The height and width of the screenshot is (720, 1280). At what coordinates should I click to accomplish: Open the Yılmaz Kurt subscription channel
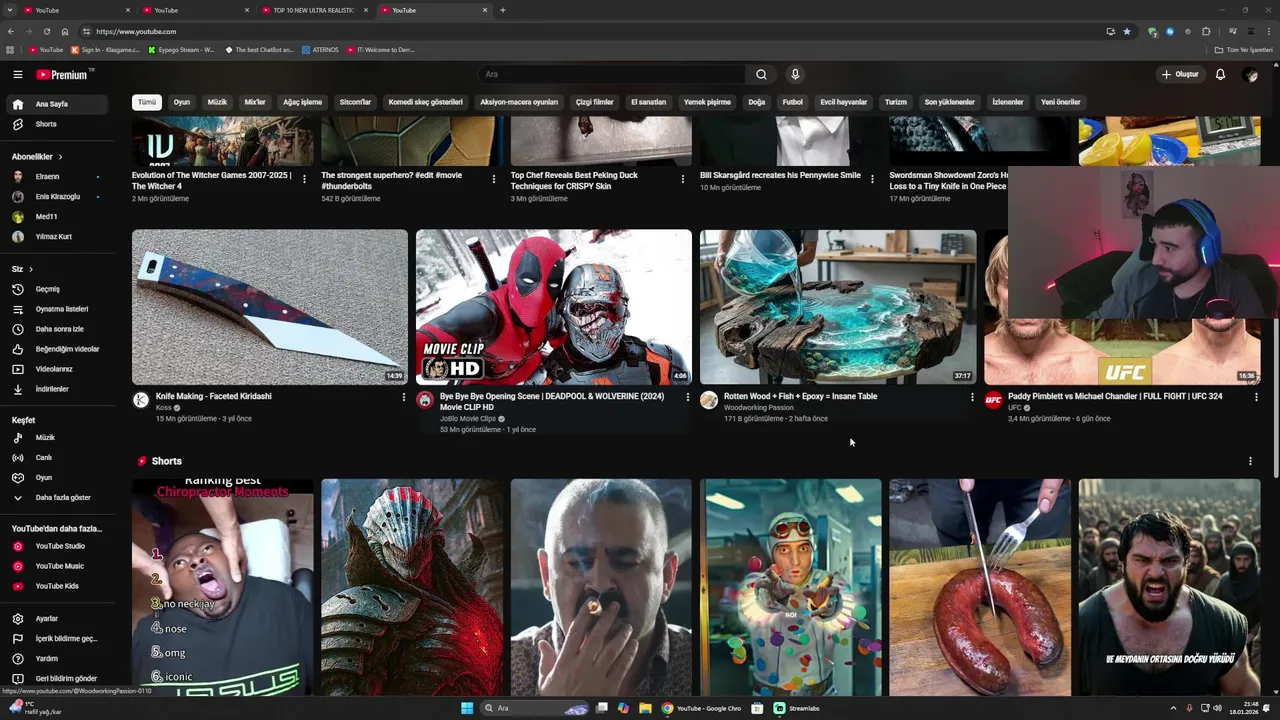click(58, 237)
